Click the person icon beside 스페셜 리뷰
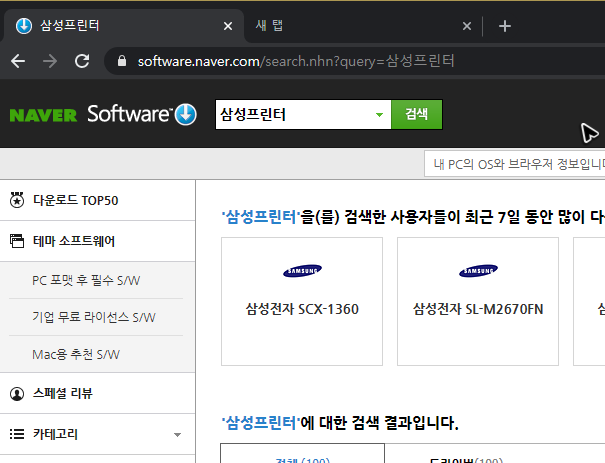The image size is (605, 463). [17, 394]
